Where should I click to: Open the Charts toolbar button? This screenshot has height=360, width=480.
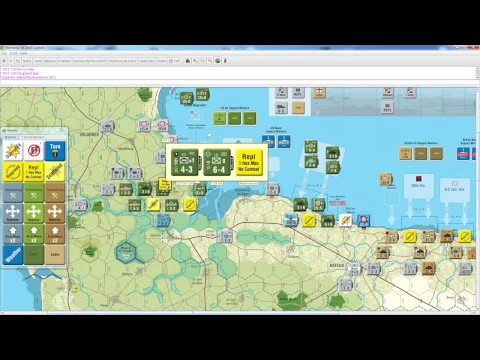[161, 61]
